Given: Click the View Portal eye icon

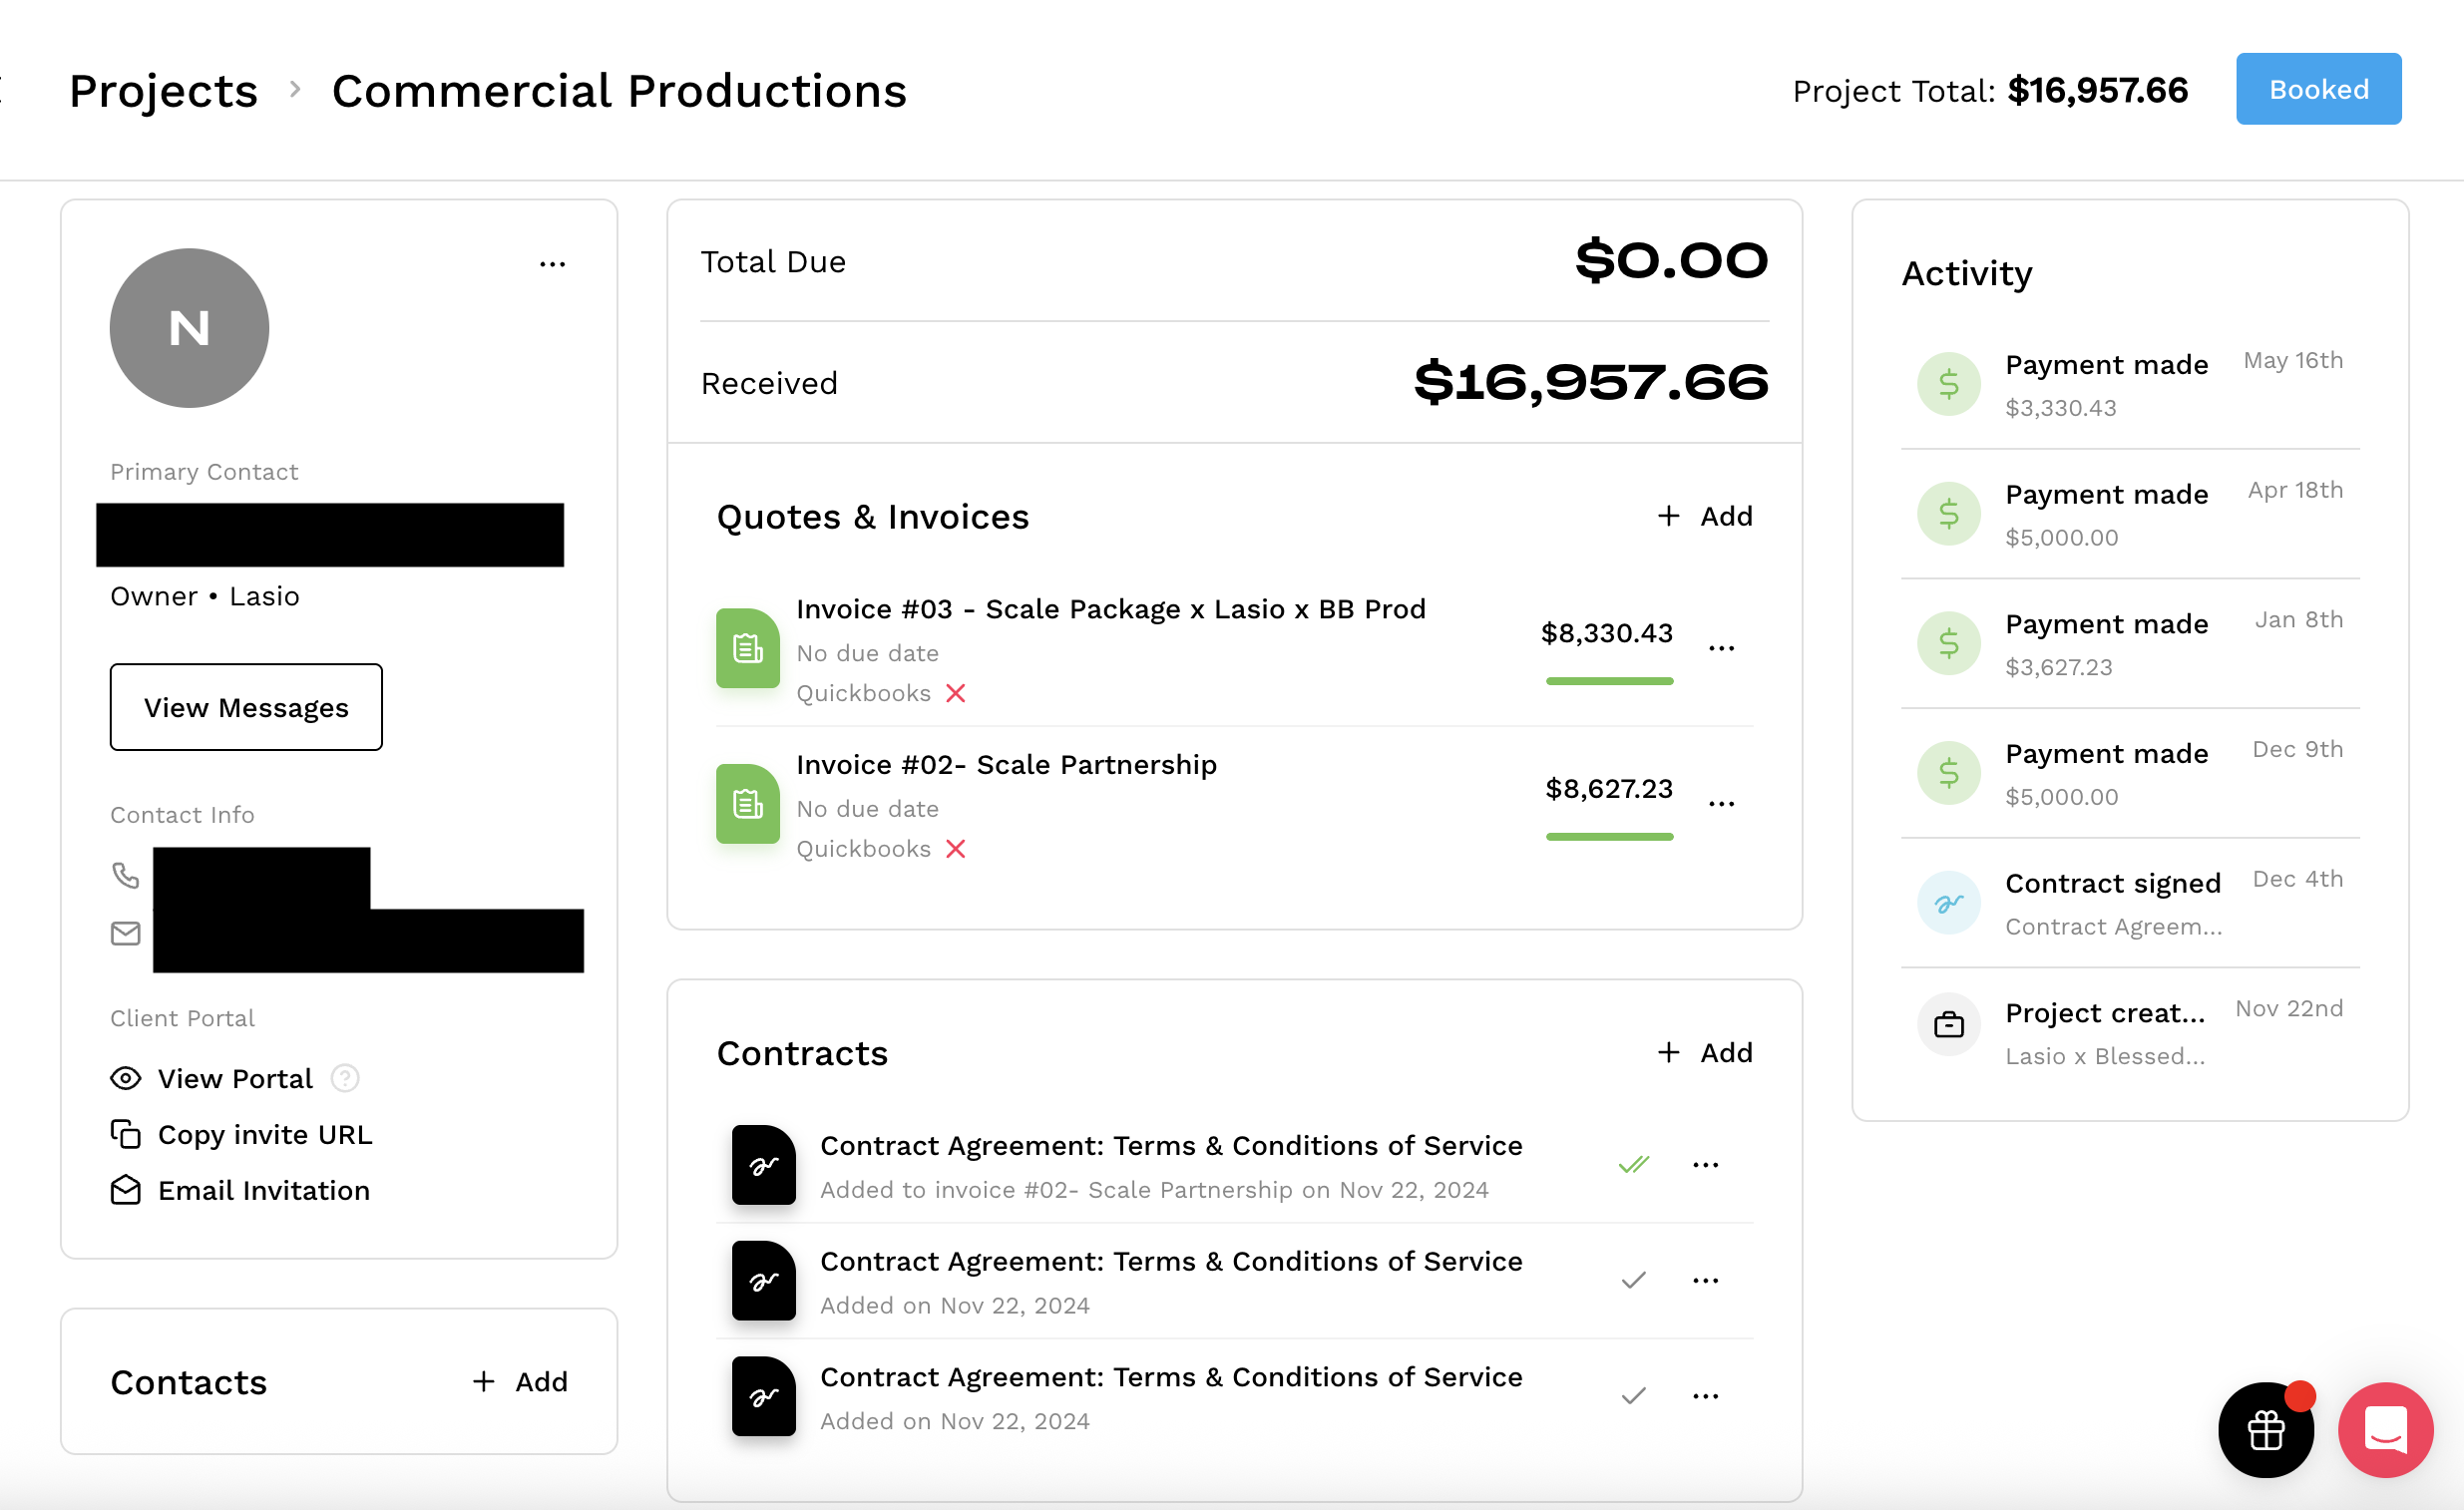Looking at the screenshot, I should (125, 1078).
